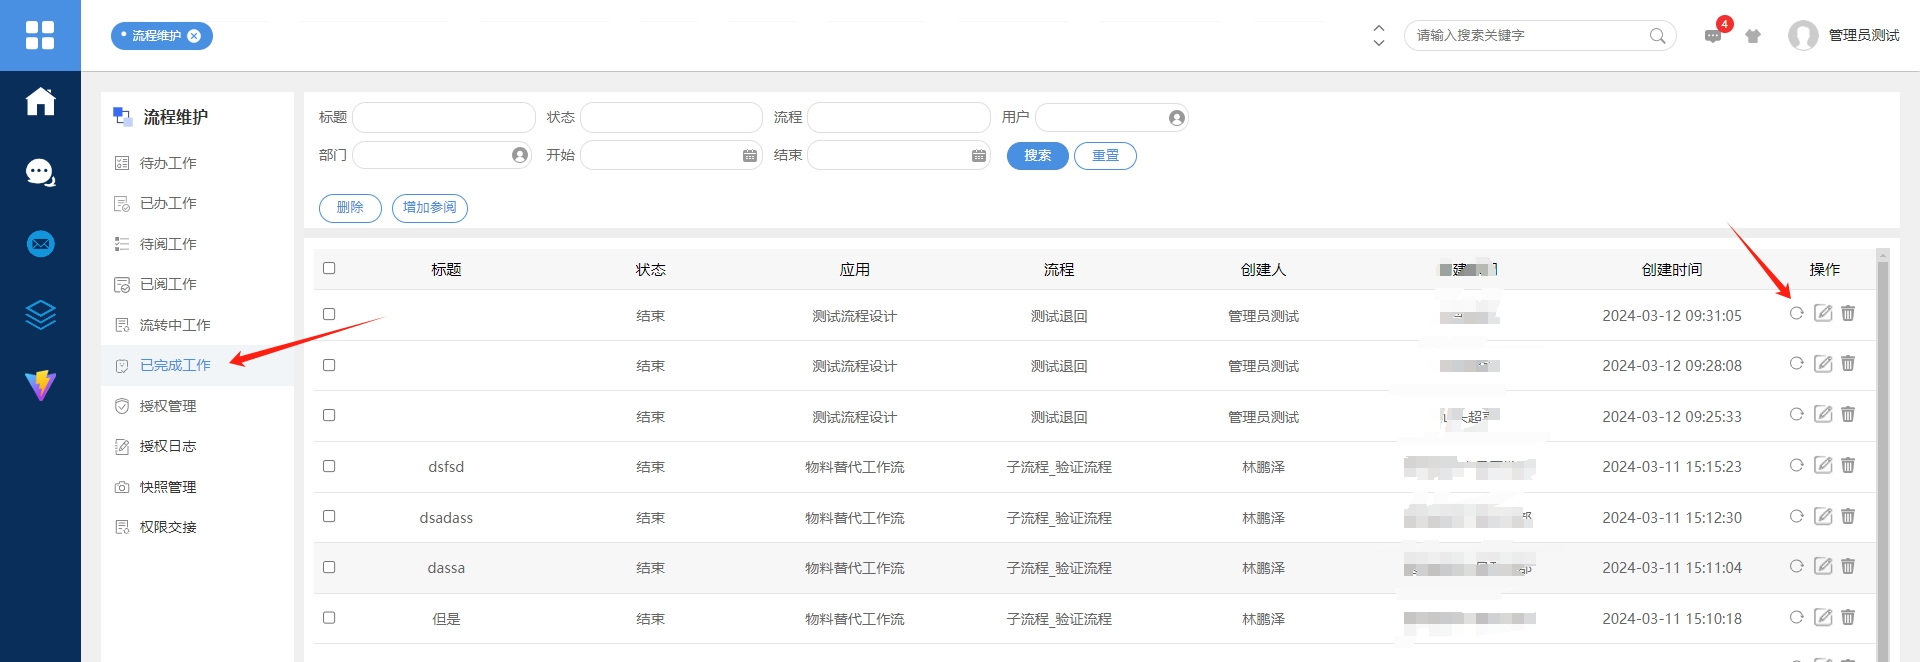Screen dimensions: 1920x662
Task: Check the checkbox for the dsfsd row
Action: (x=329, y=466)
